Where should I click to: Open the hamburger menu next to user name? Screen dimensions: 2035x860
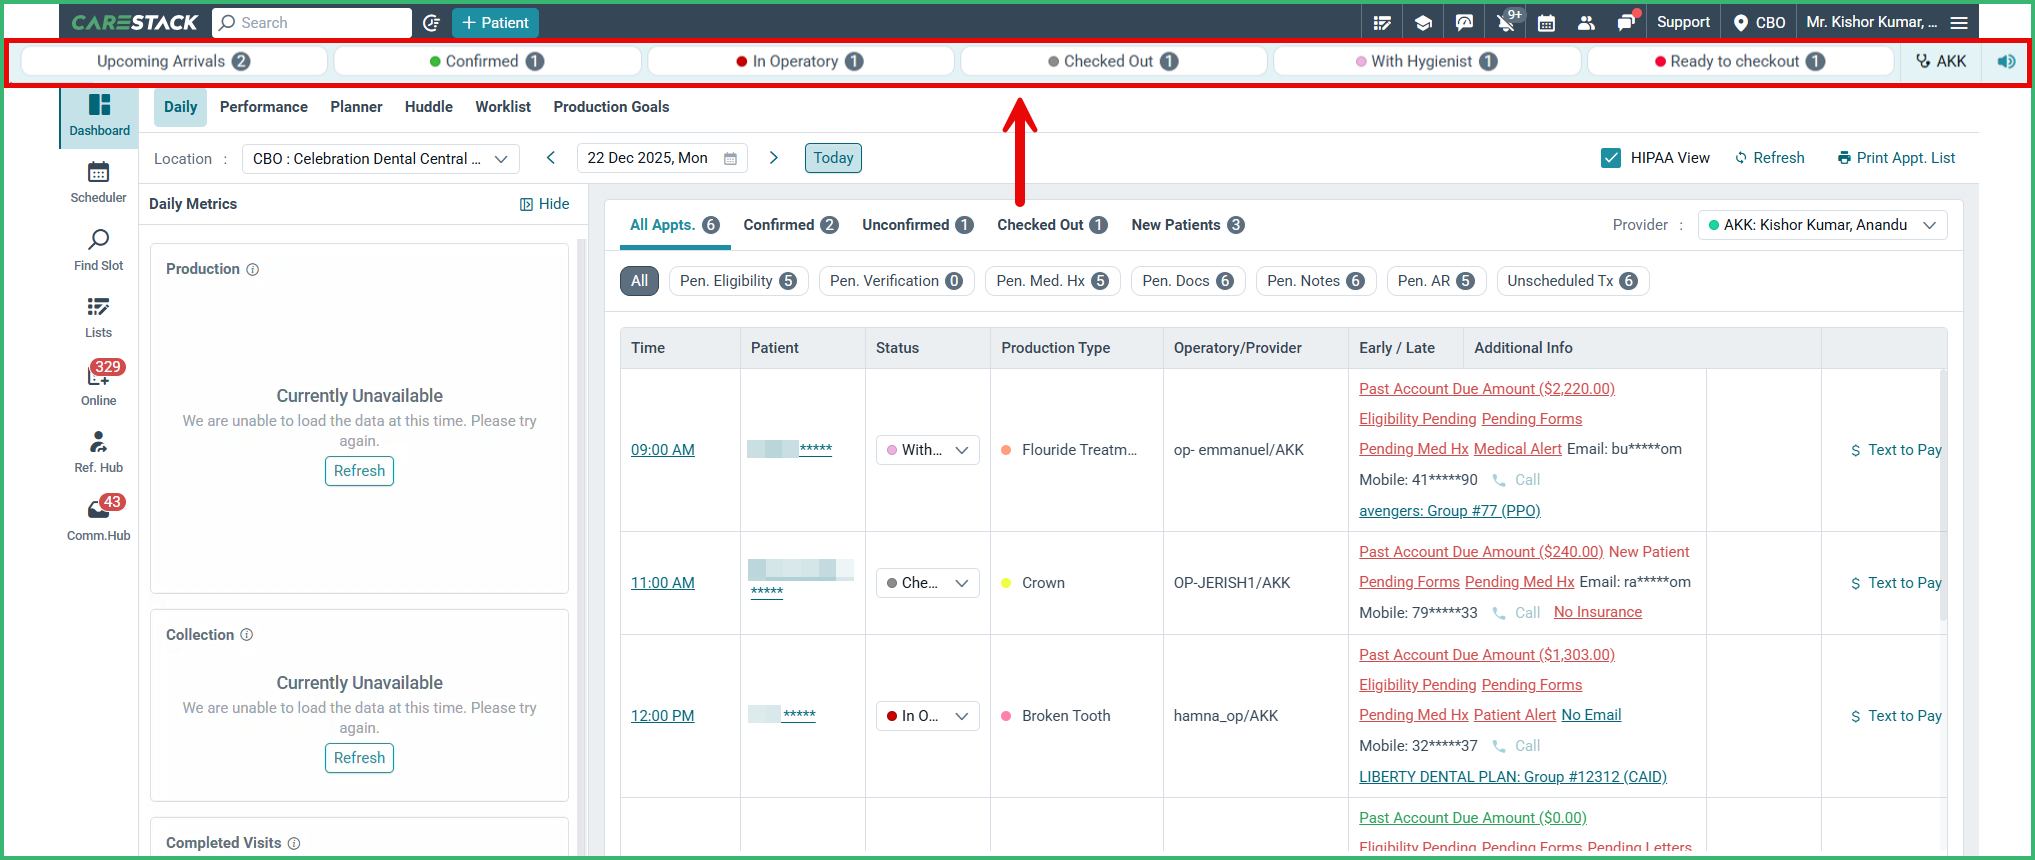pos(1959,22)
